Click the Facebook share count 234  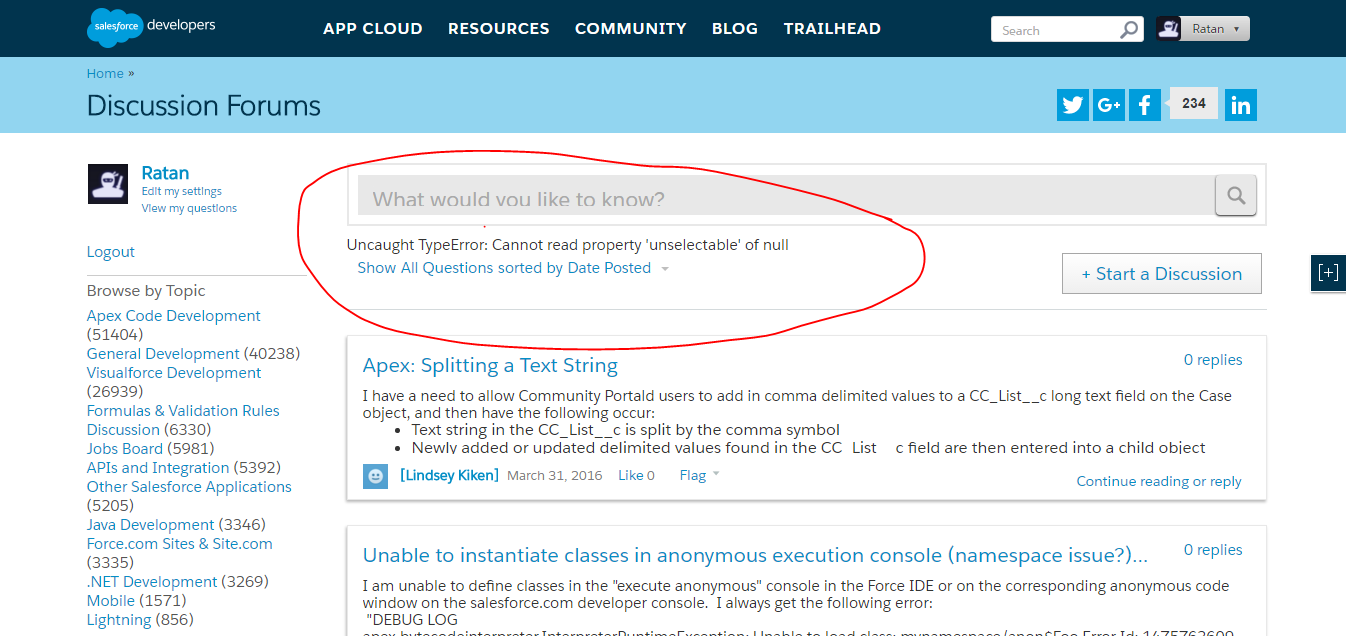click(x=1194, y=104)
